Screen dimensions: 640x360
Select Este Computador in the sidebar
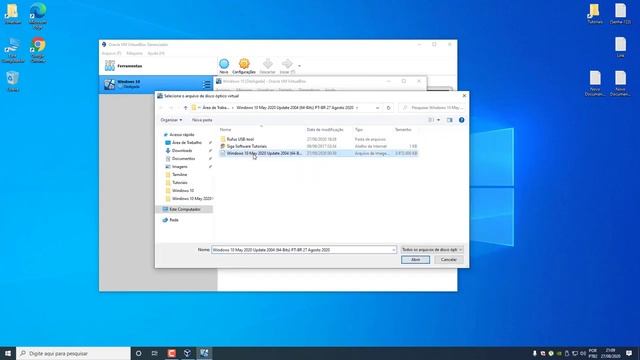pyautogui.click(x=185, y=209)
